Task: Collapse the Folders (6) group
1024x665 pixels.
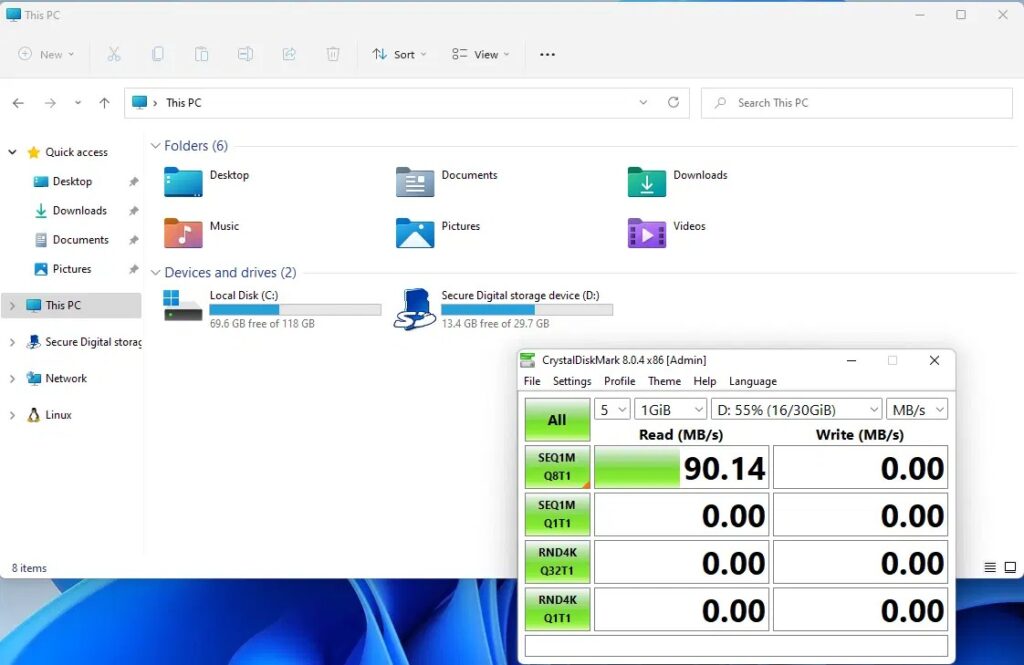Action: (x=155, y=146)
